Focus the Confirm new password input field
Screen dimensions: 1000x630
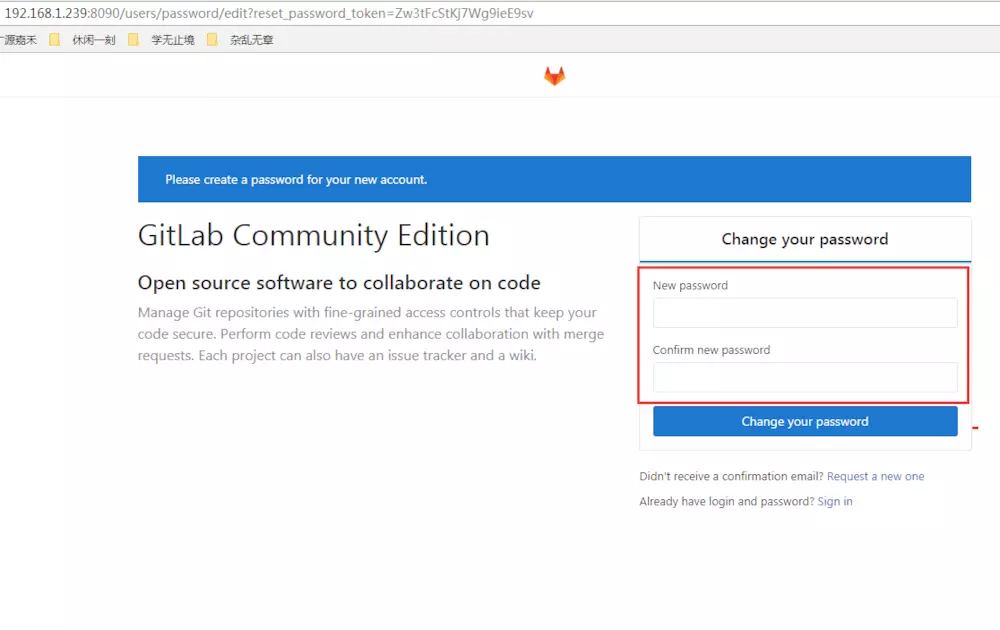[804, 377]
